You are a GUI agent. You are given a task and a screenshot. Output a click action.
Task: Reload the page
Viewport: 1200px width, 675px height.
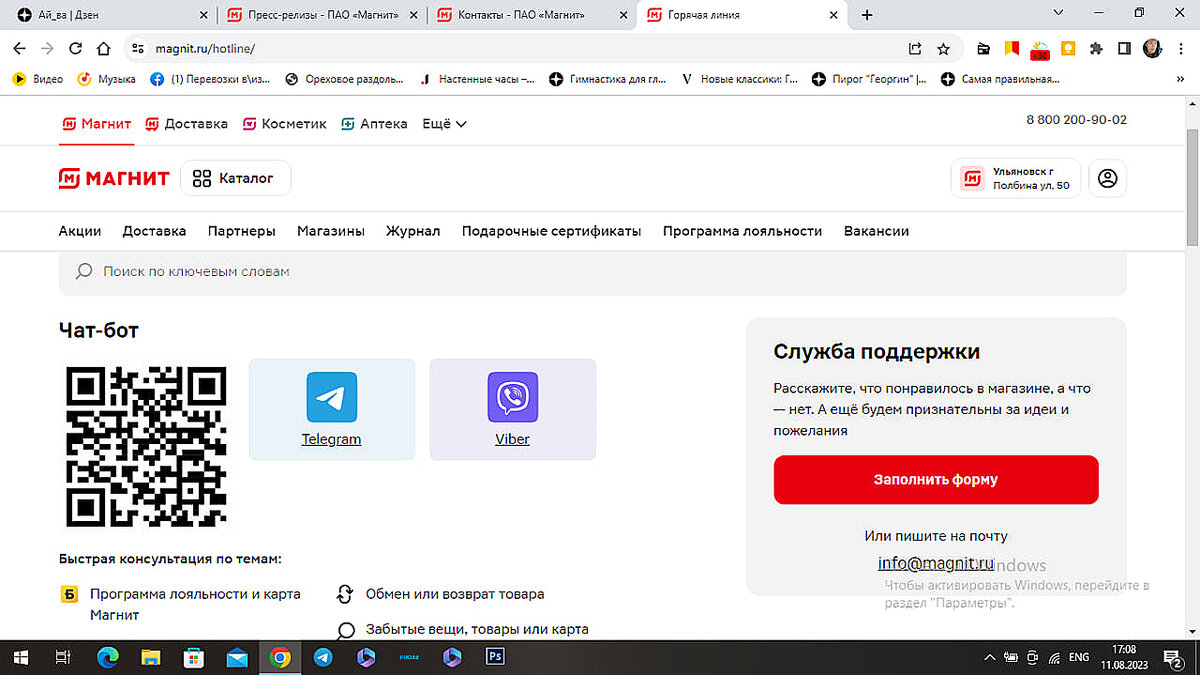tap(75, 48)
